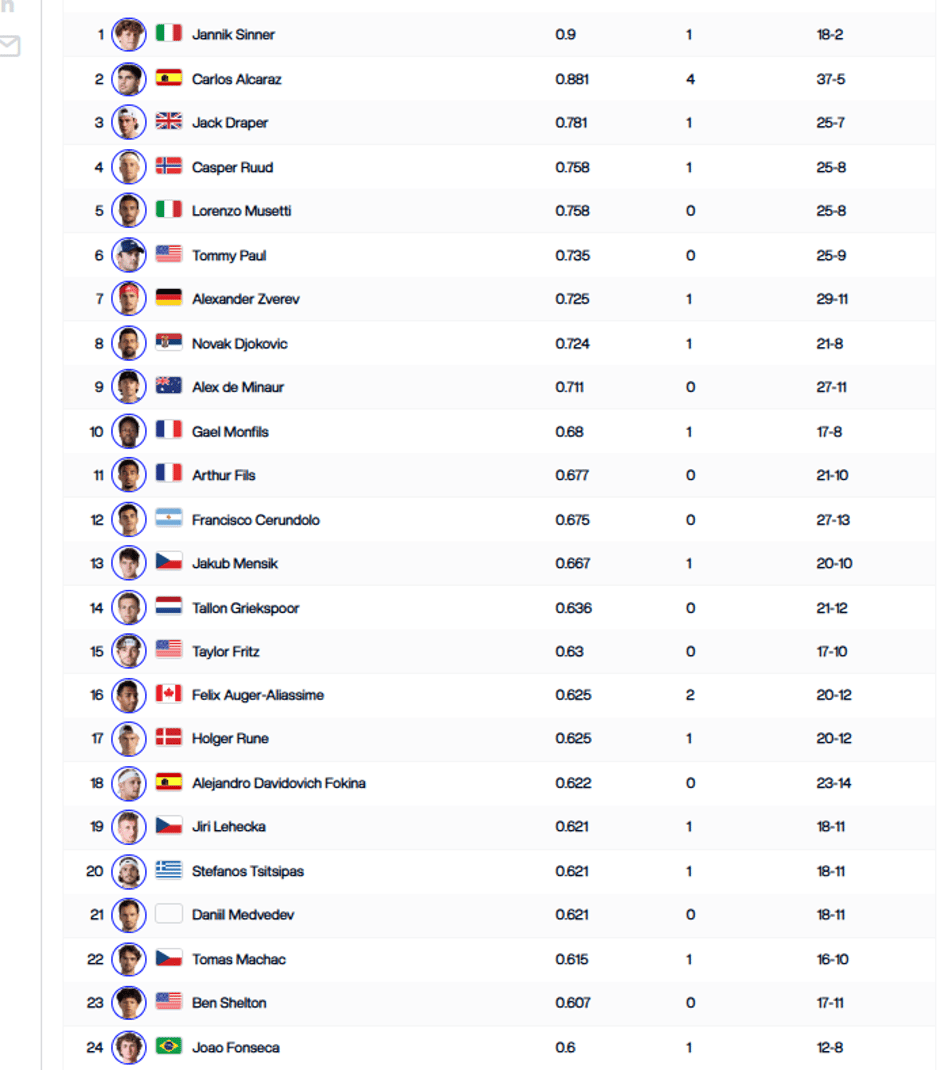Click the British flag beside Jack Draper
Screen dimensions: 950x1070
(169, 122)
